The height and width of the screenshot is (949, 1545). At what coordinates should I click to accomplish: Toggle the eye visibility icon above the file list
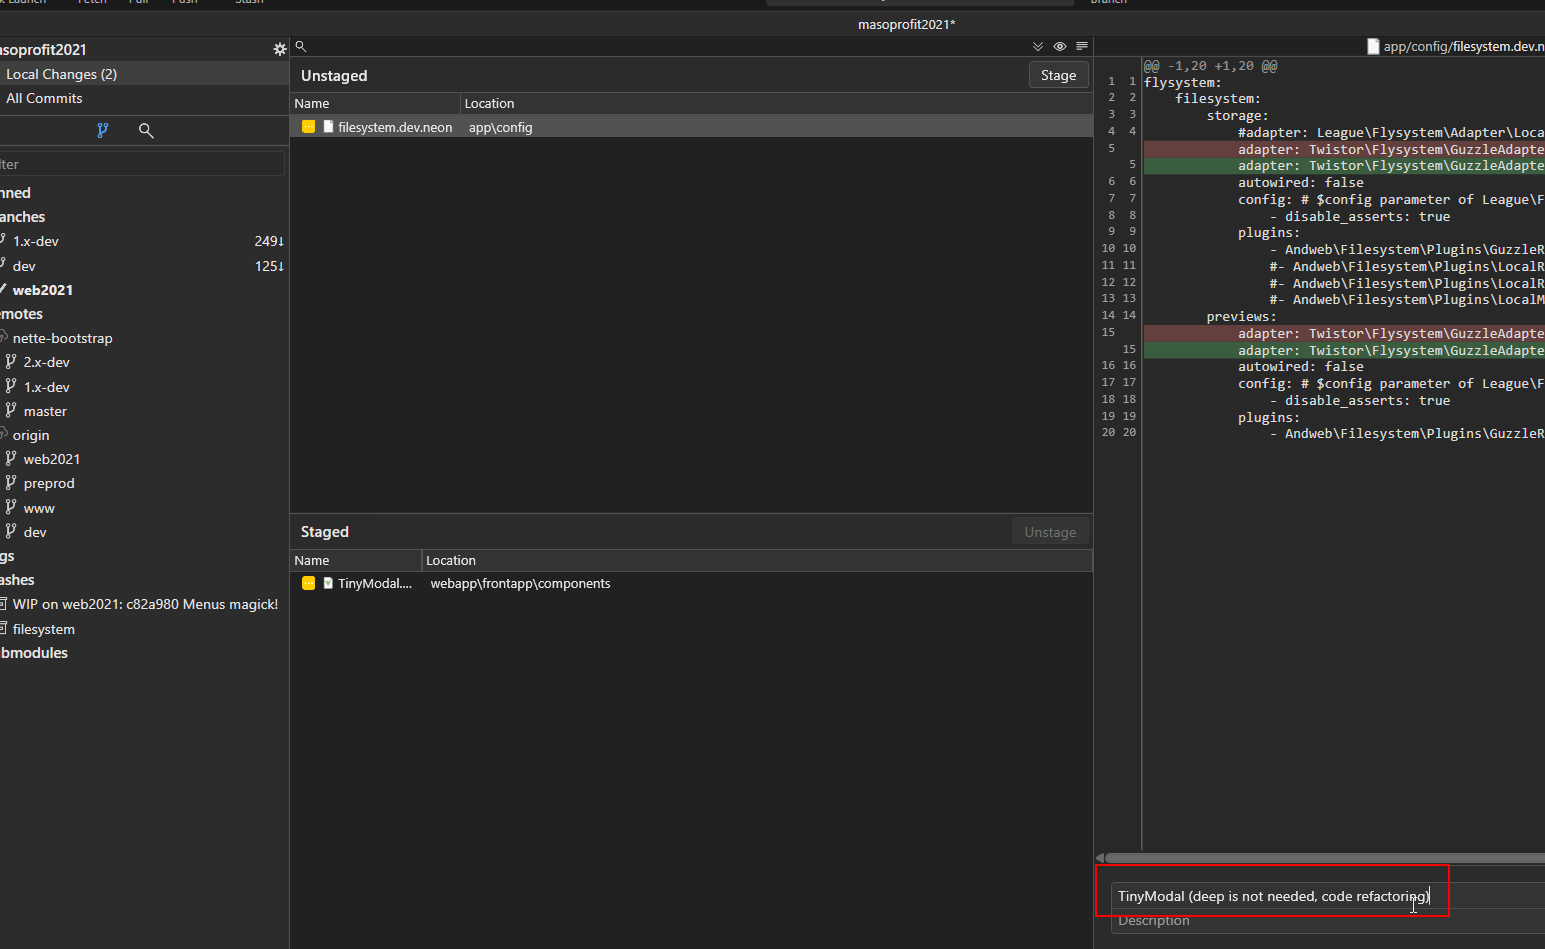(x=1060, y=46)
